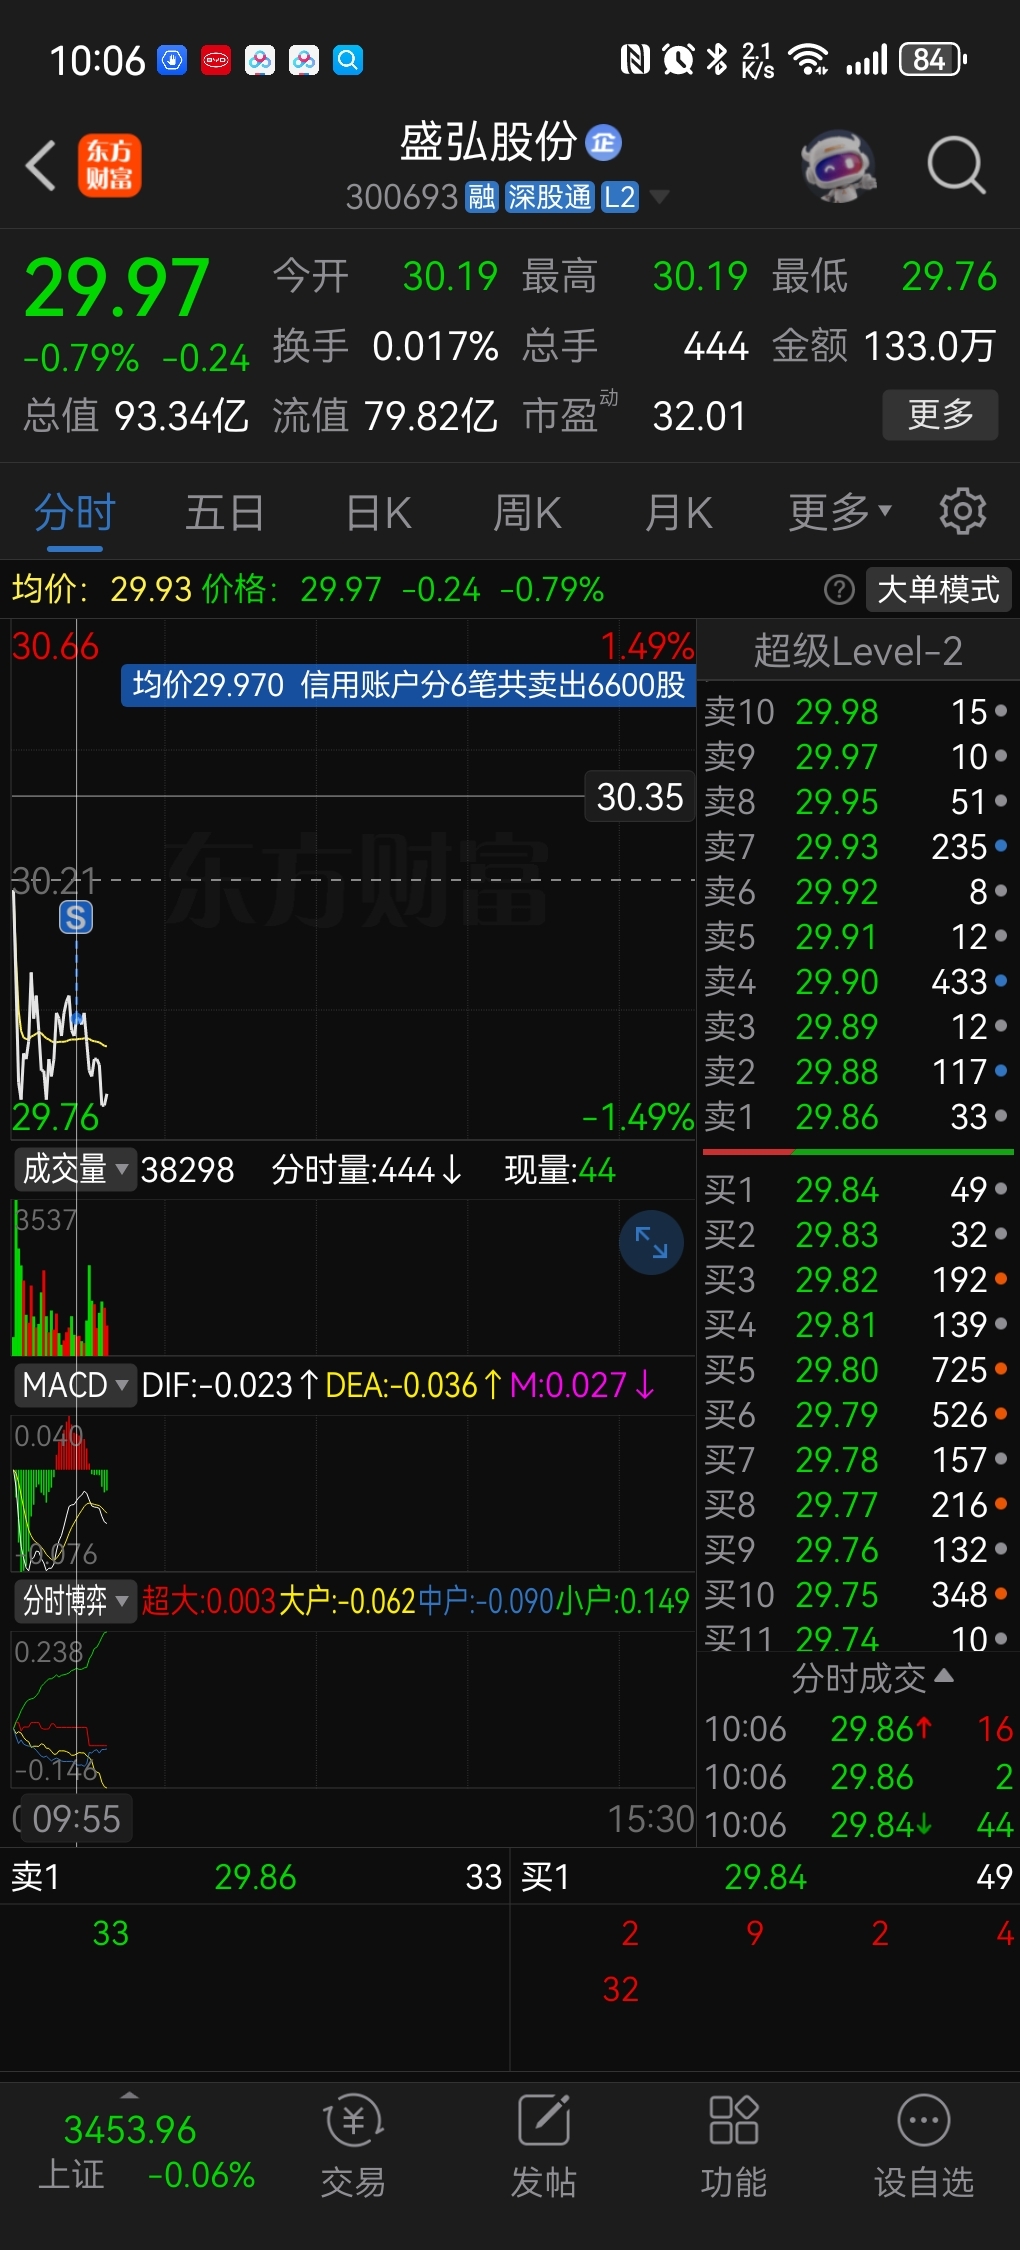Tap the blue 企 badge beside stock name
Image resolution: width=1020 pixels, height=2250 pixels.
click(x=603, y=143)
